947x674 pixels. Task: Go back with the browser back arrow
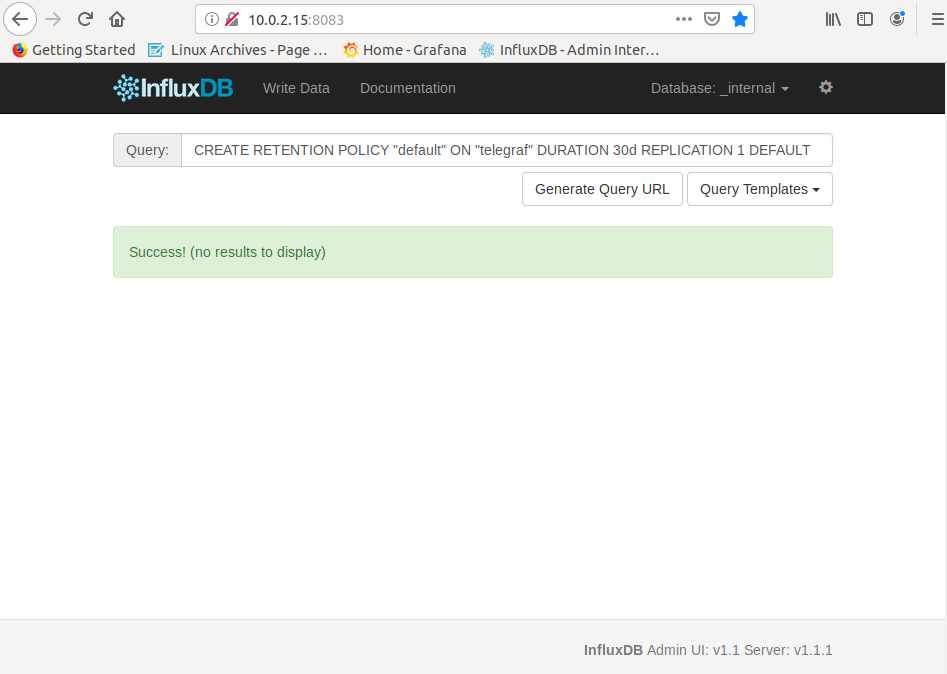pyautogui.click(x=20, y=19)
